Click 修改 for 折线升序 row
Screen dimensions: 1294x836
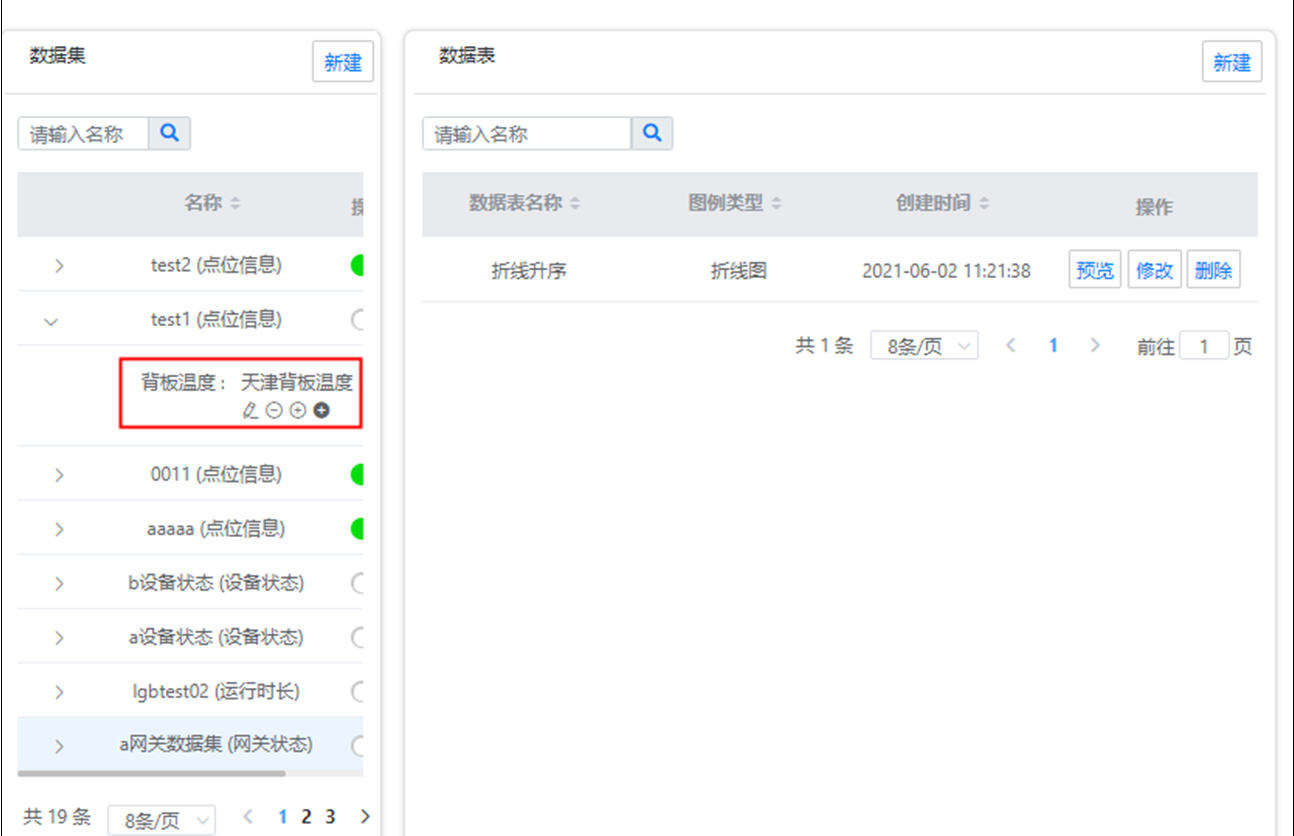(x=1155, y=270)
